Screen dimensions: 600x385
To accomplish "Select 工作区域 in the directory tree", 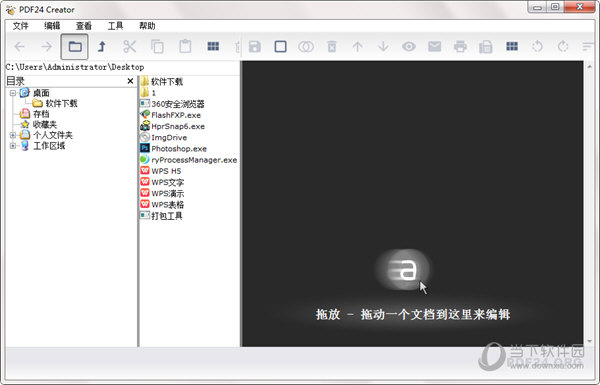I will [49, 146].
